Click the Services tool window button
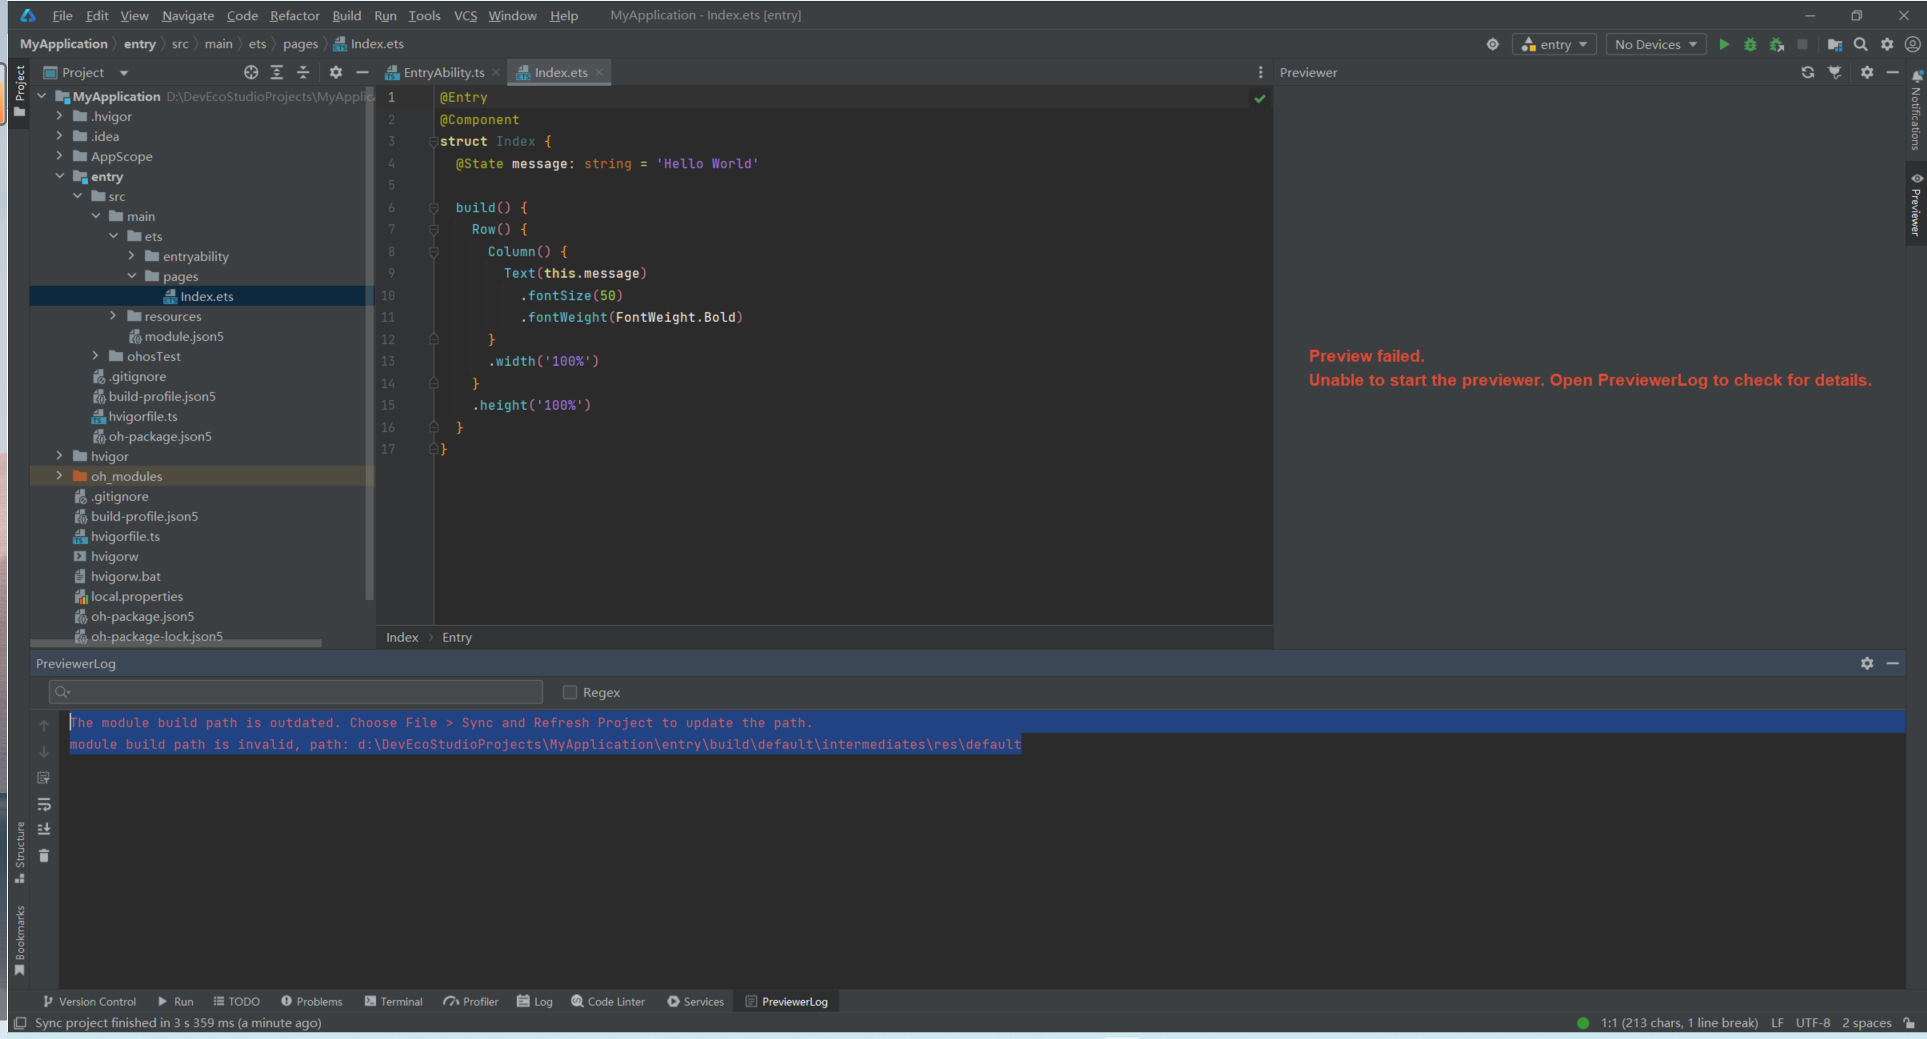The width and height of the screenshot is (1927, 1039). tap(695, 1001)
